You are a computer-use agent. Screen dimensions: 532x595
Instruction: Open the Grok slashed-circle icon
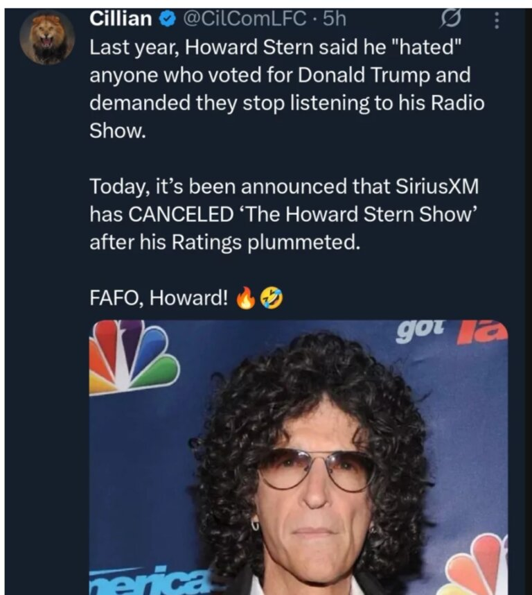[451, 19]
